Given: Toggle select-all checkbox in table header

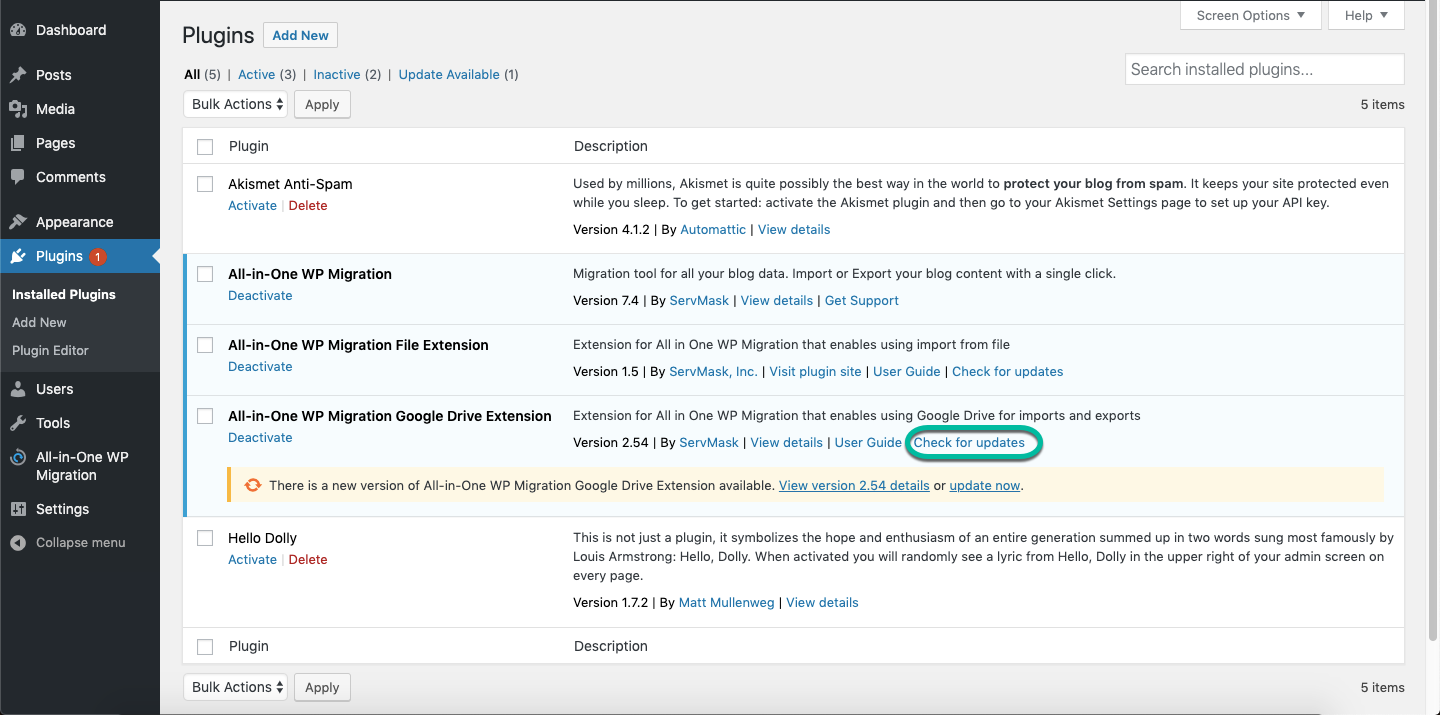Looking at the screenshot, I should tap(205, 147).
